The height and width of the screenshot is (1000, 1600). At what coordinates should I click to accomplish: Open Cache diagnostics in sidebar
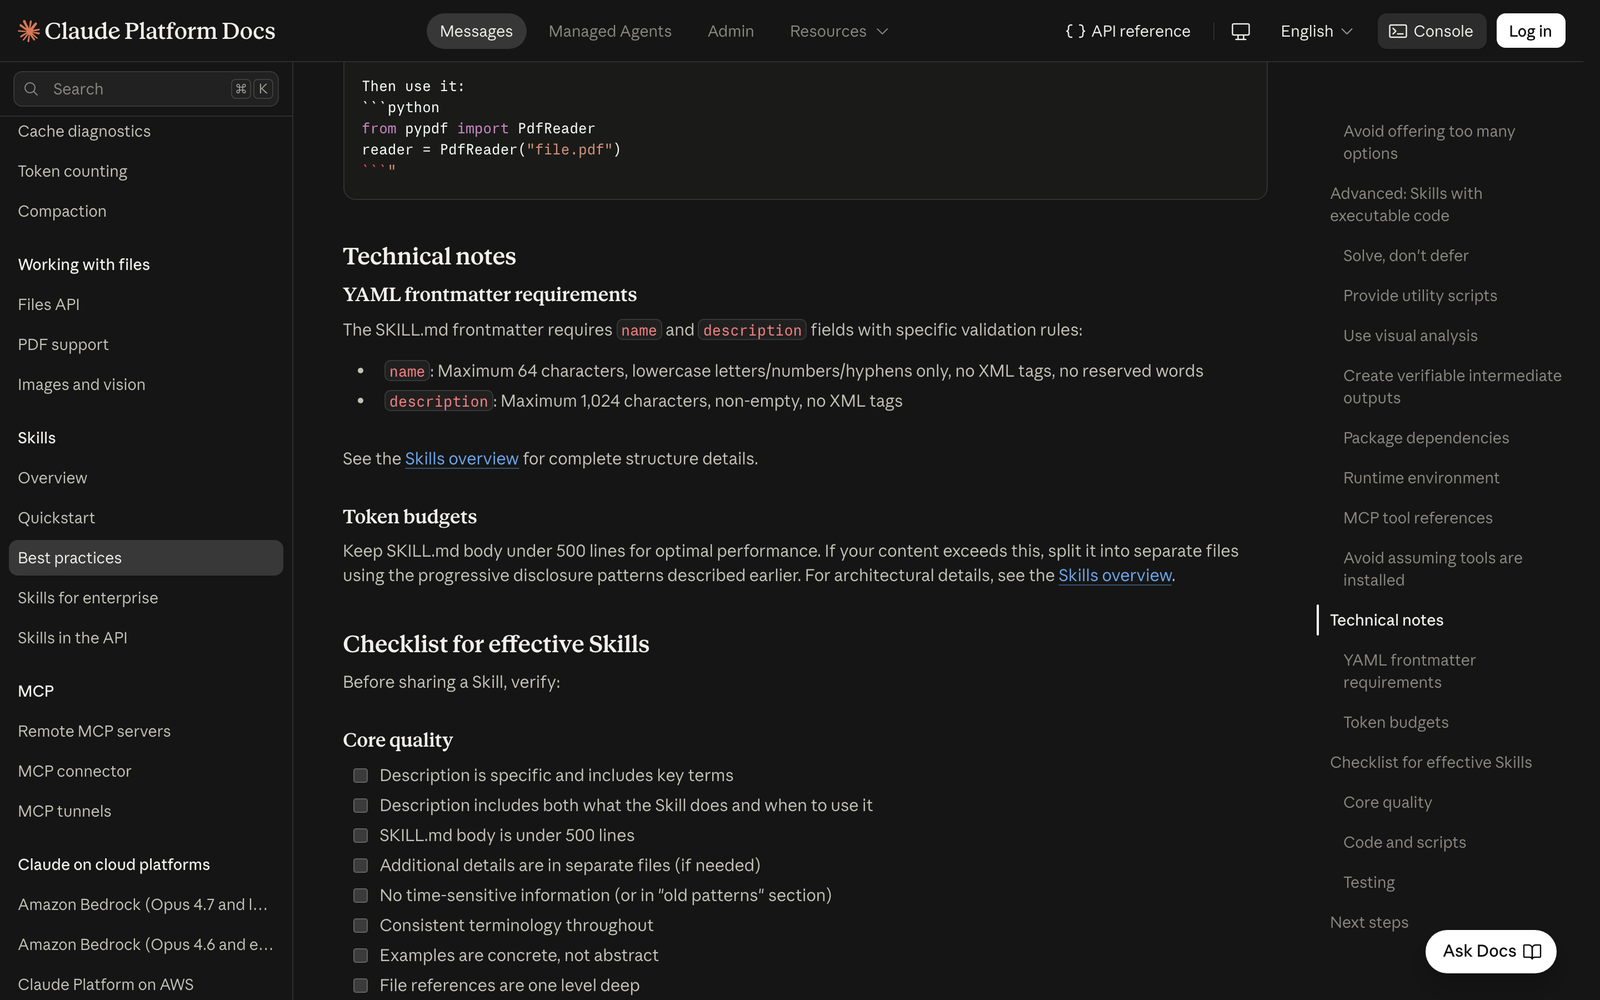(84, 131)
